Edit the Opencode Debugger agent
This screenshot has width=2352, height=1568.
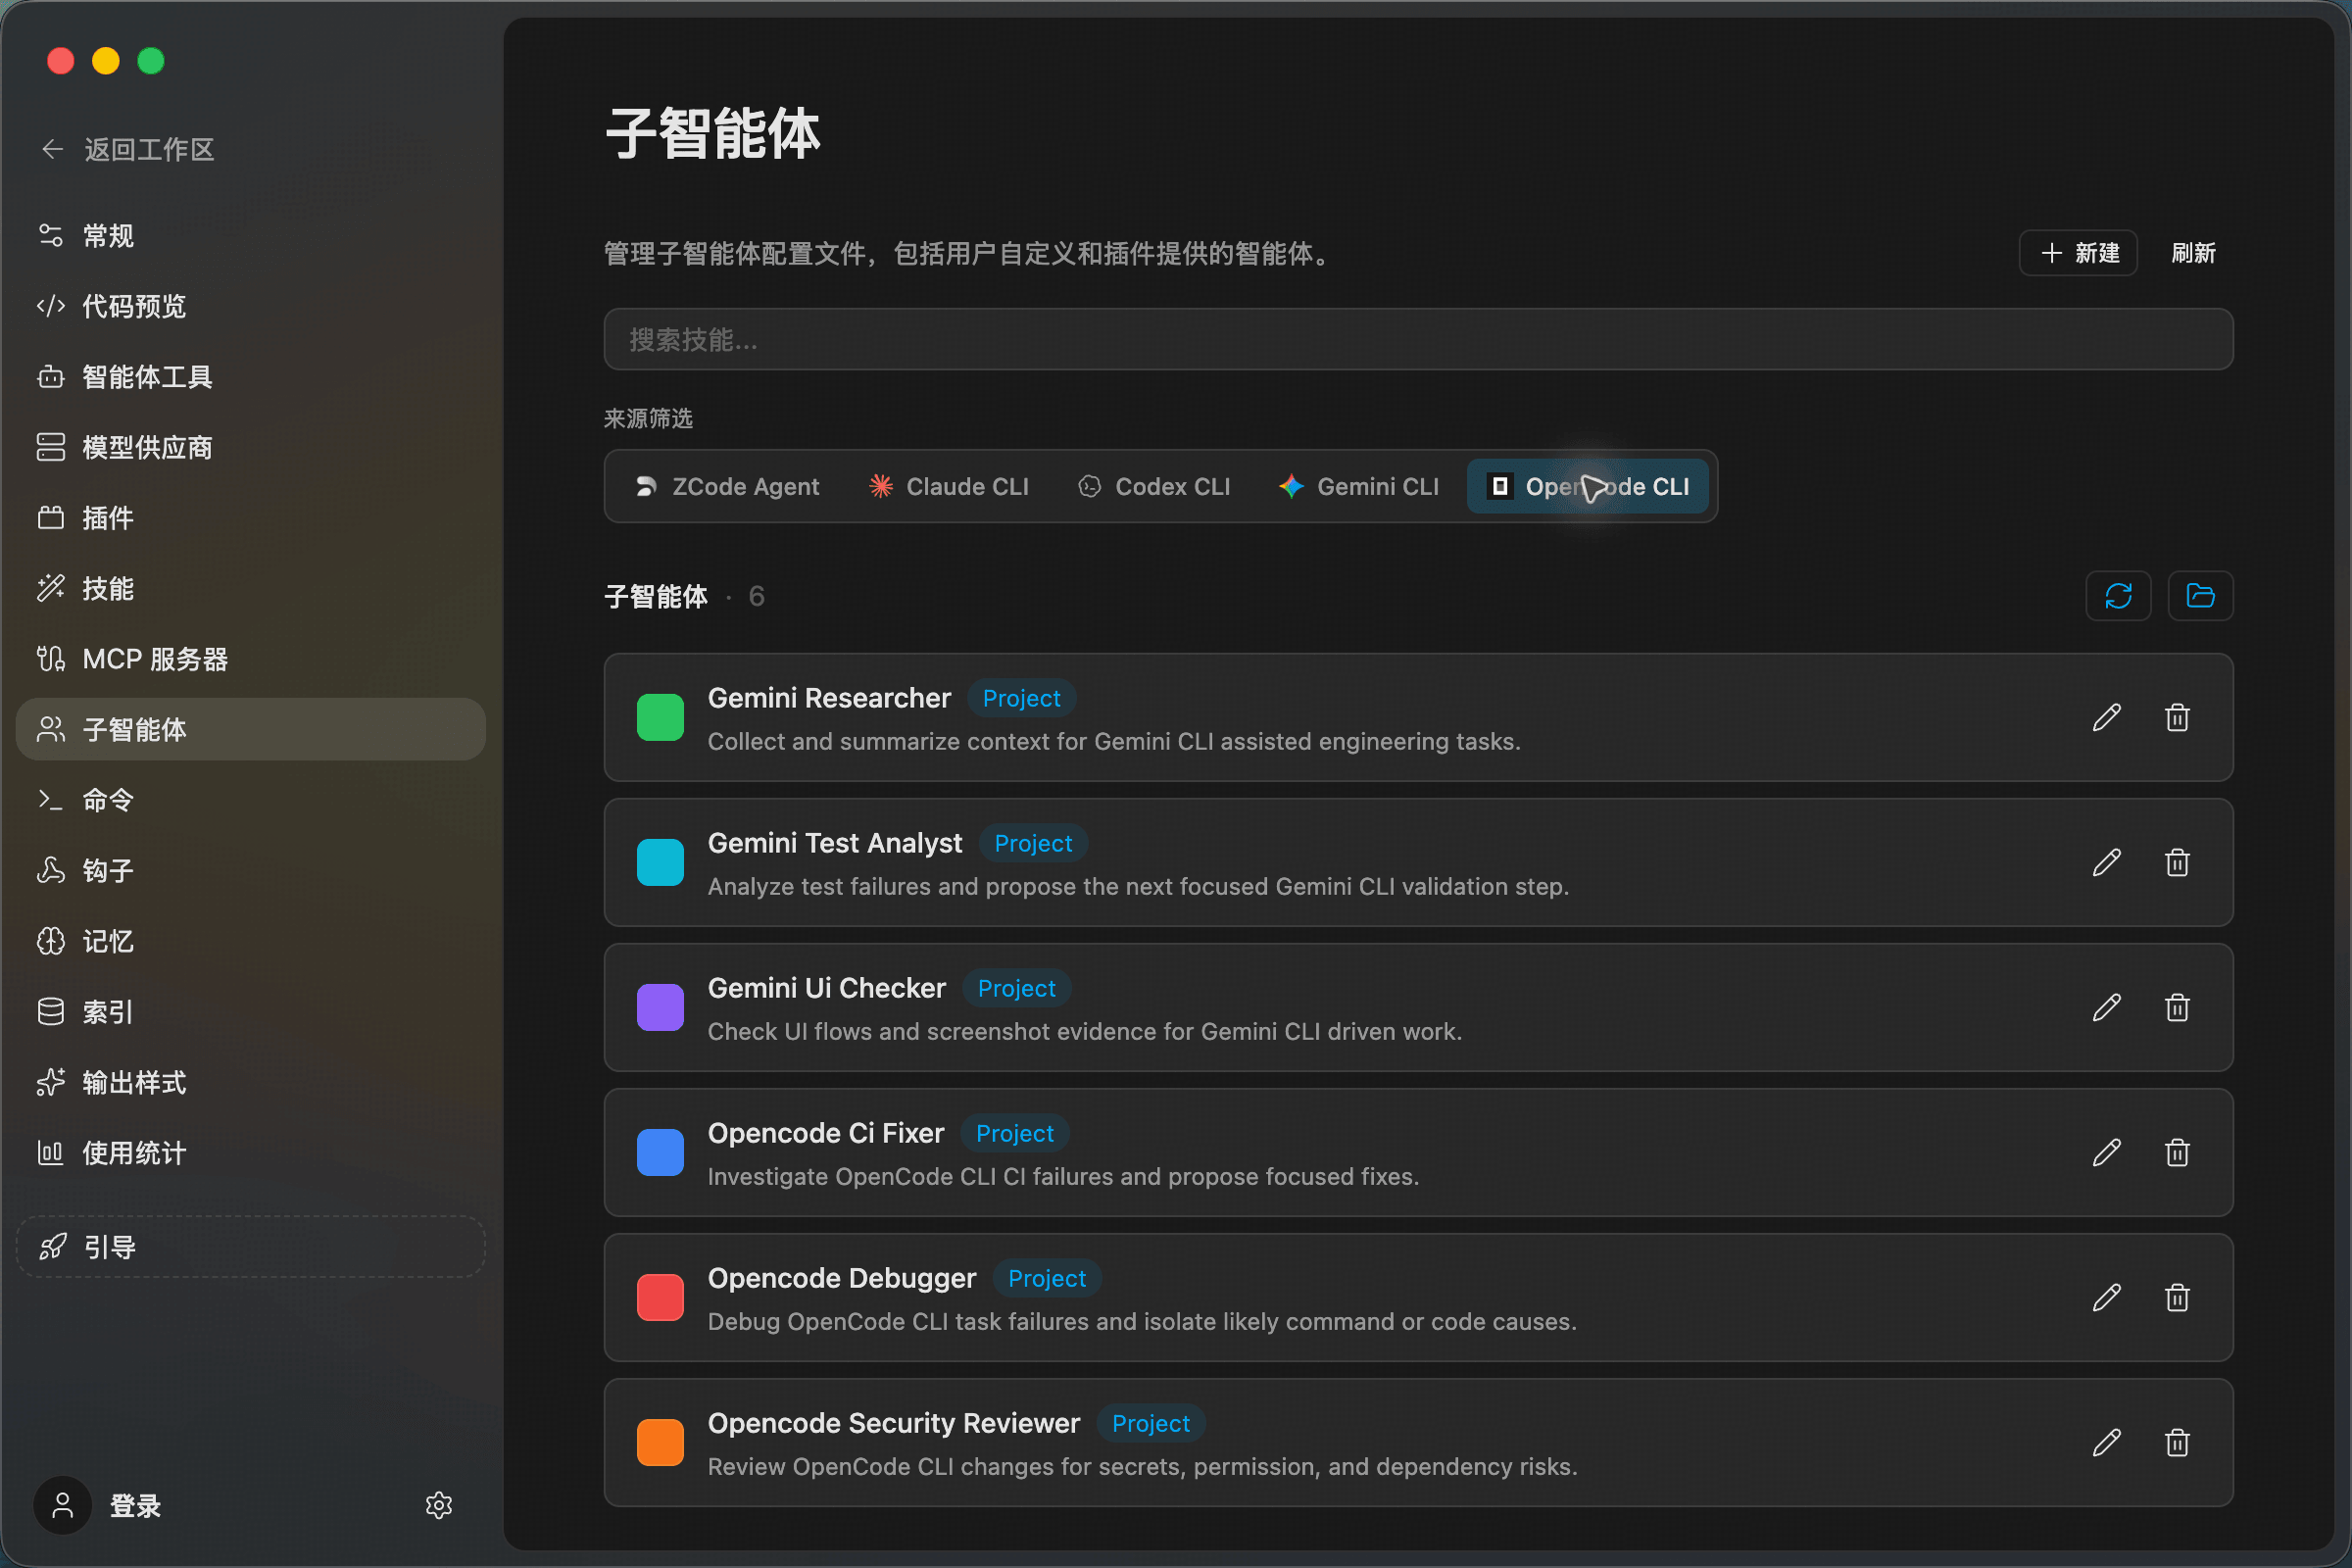click(x=2107, y=1297)
